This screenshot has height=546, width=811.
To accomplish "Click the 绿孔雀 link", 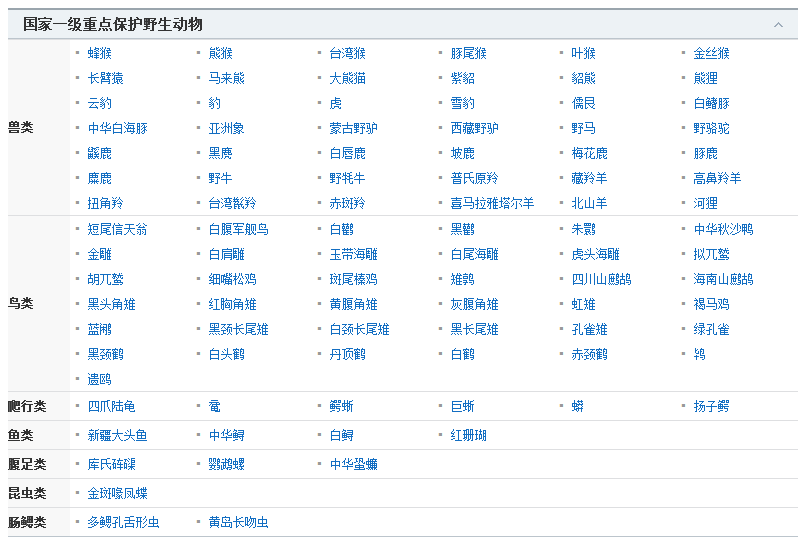I will click(x=711, y=329).
